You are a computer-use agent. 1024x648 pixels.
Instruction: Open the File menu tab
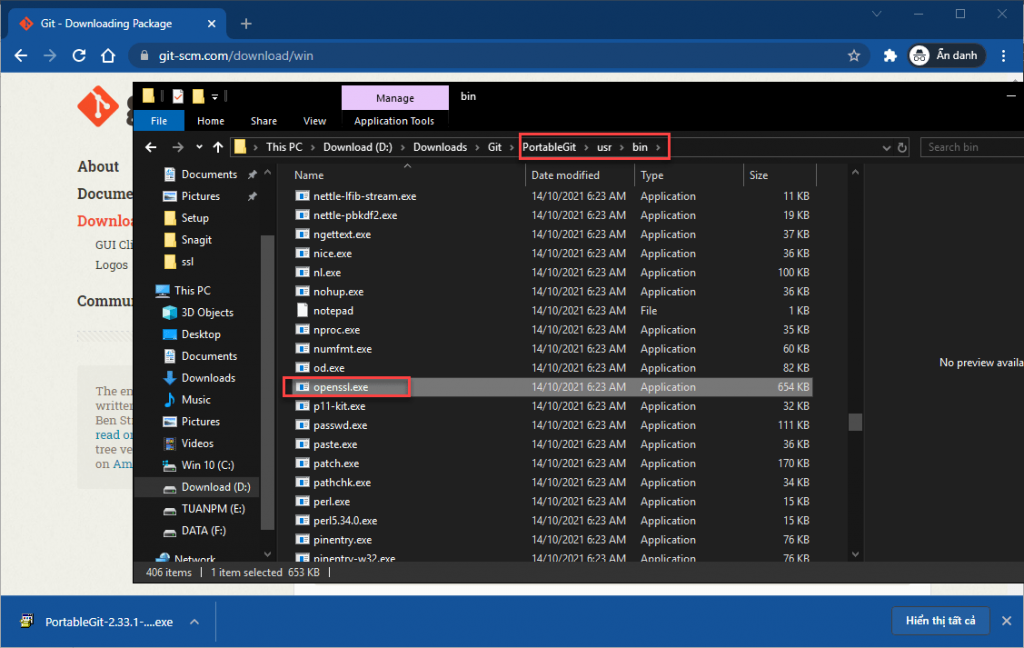coord(159,121)
